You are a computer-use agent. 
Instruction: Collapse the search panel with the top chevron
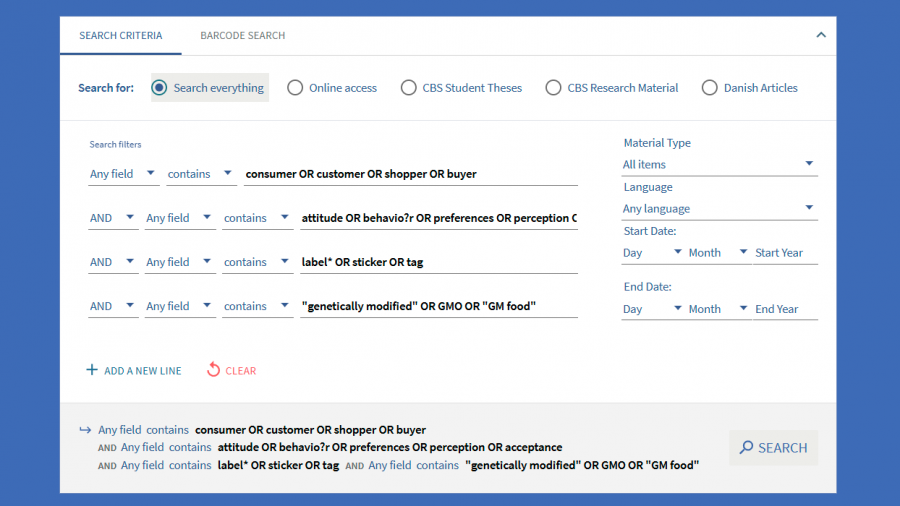tap(821, 35)
